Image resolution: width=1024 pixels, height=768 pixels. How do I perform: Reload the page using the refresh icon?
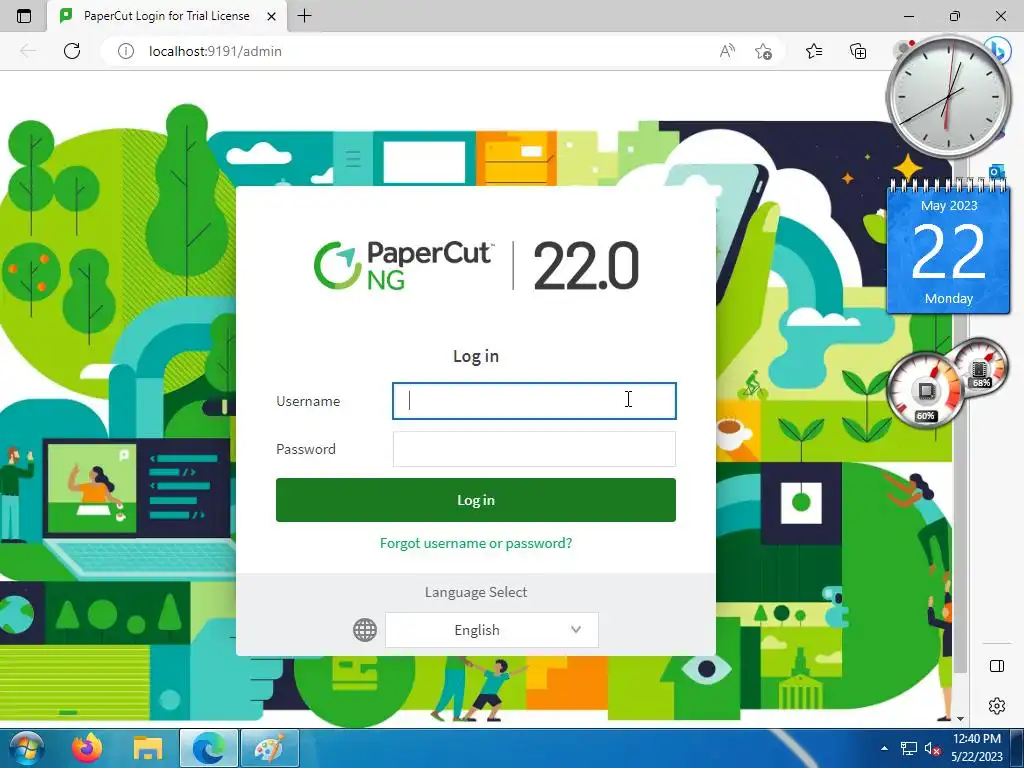(72, 51)
